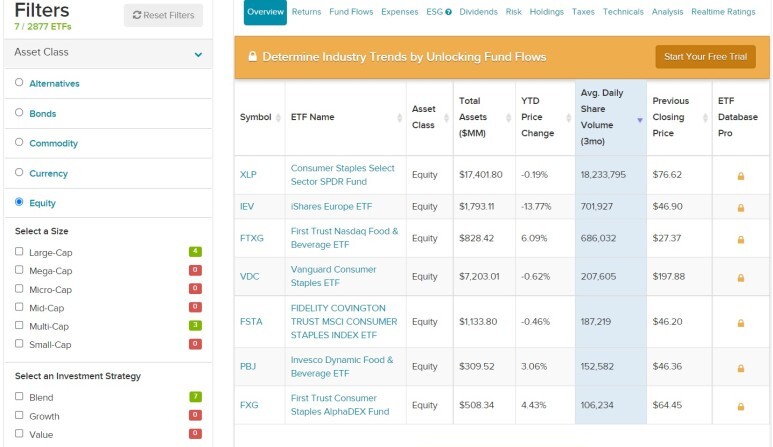Viewport: 773px width, 447px height.
Task: Check the Large-Cap size checkbox
Action: click(19, 251)
